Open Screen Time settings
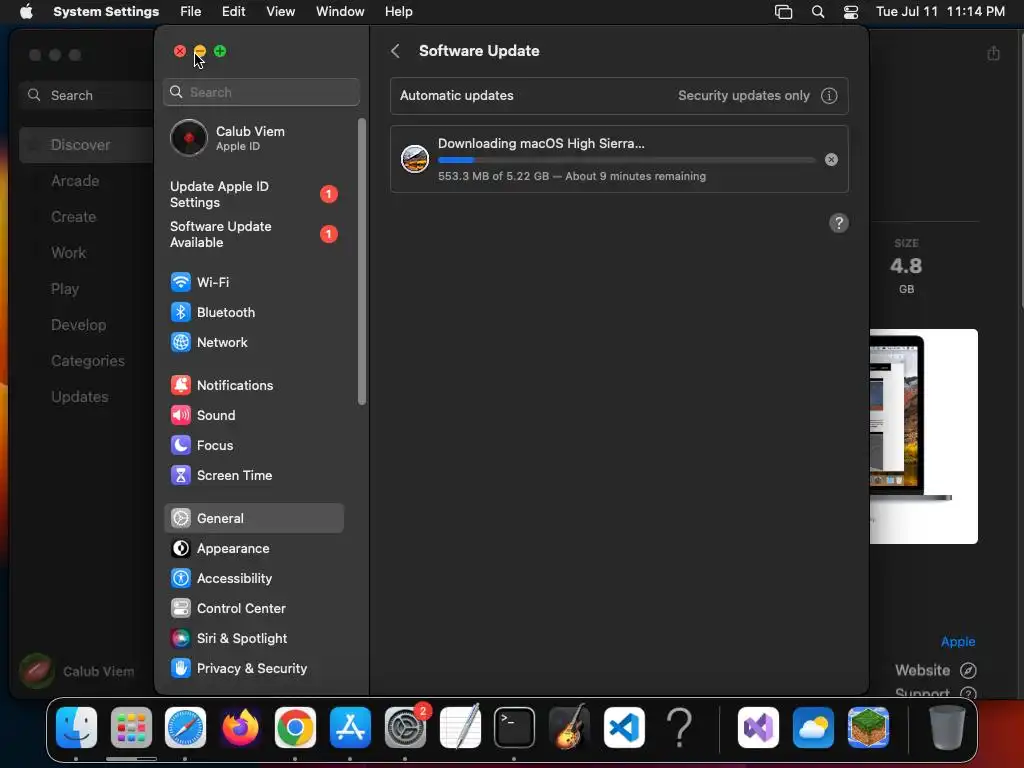1024x768 pixels. (x=253, y=475)
